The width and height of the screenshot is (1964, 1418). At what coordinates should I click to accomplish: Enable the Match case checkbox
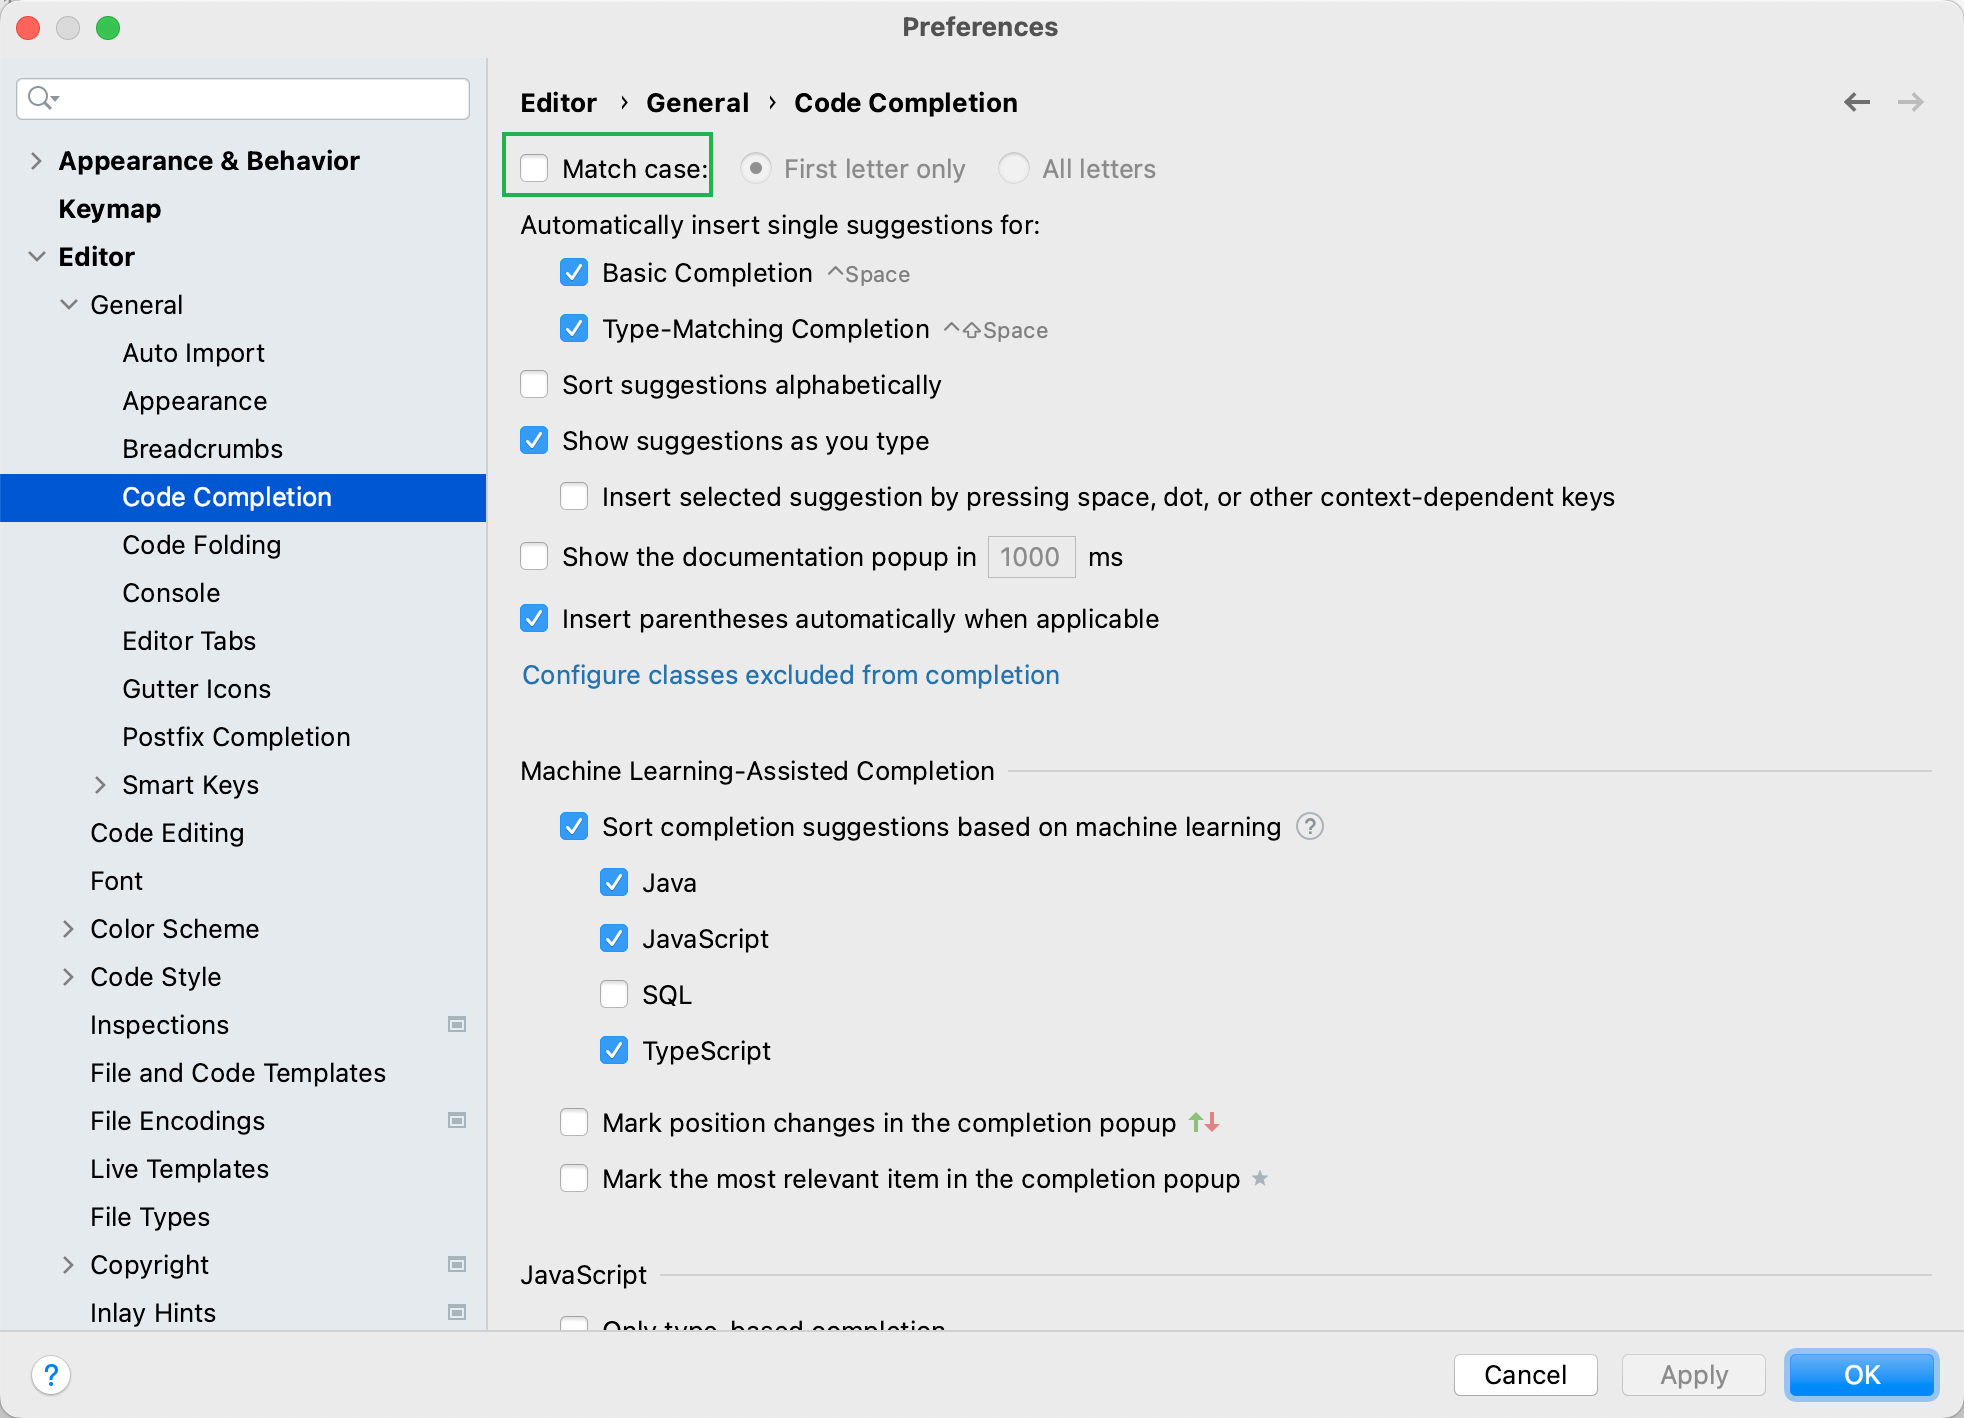click(x=535, y=168)
